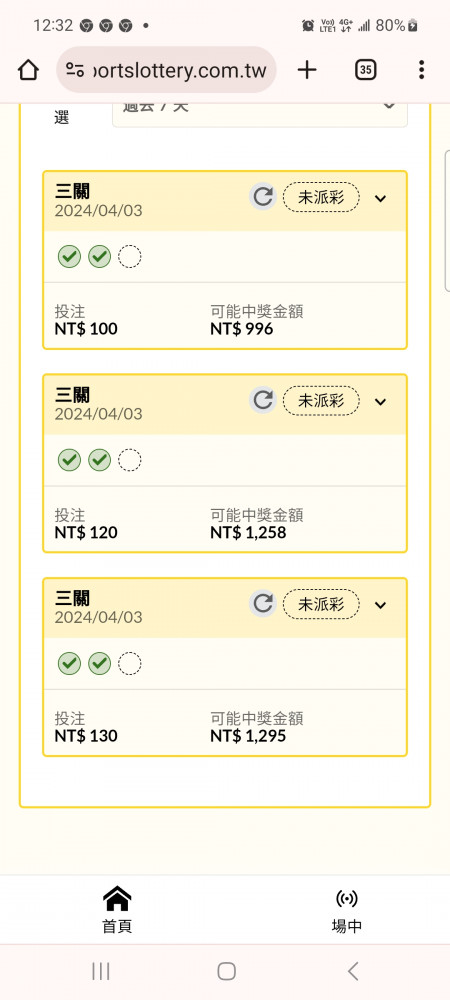
Task: Switch to 場中 live tab
Action: point(347,910)
